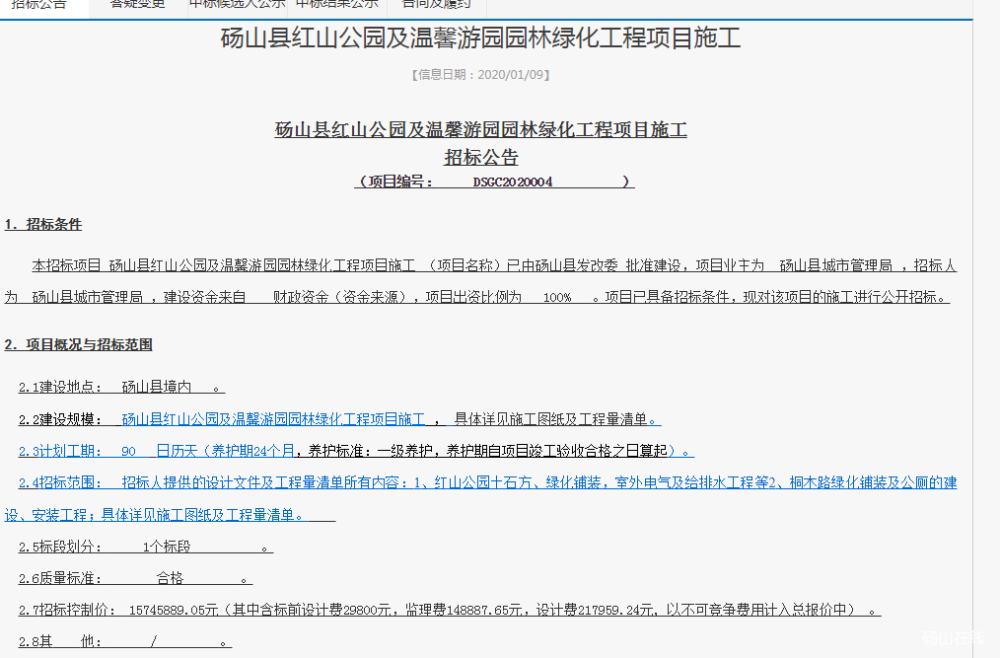Screen dimensions: 1000x658
Task: Click the heading 1. 招标条件
Action: pyautogui.click(x=43, y=224)
